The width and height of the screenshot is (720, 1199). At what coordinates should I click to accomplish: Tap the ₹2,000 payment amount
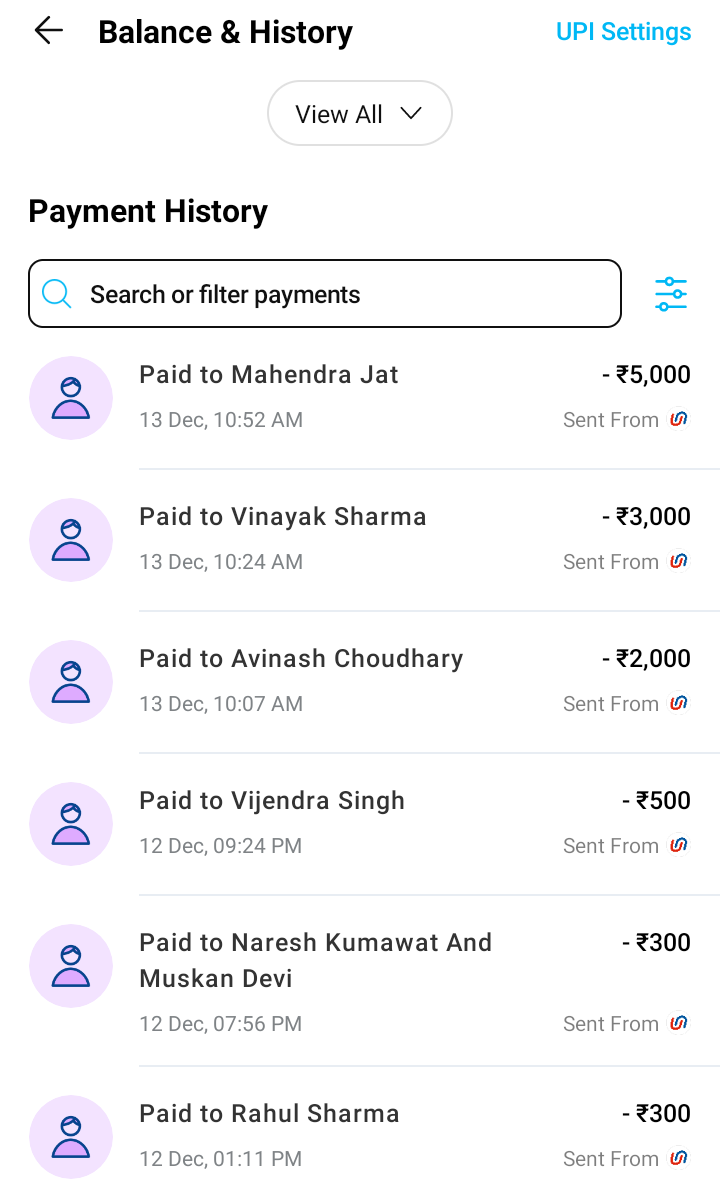(x=646, y=659)
